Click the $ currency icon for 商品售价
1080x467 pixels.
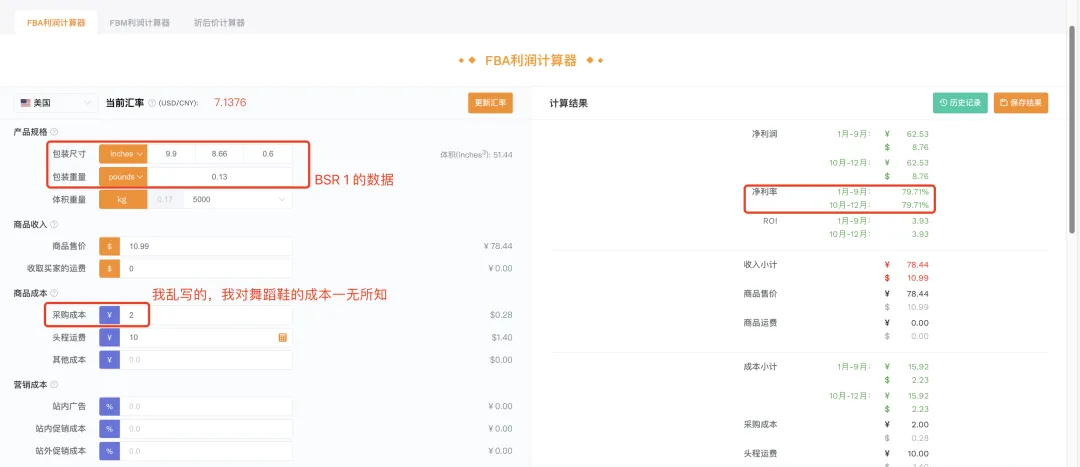tap(110, 246)
